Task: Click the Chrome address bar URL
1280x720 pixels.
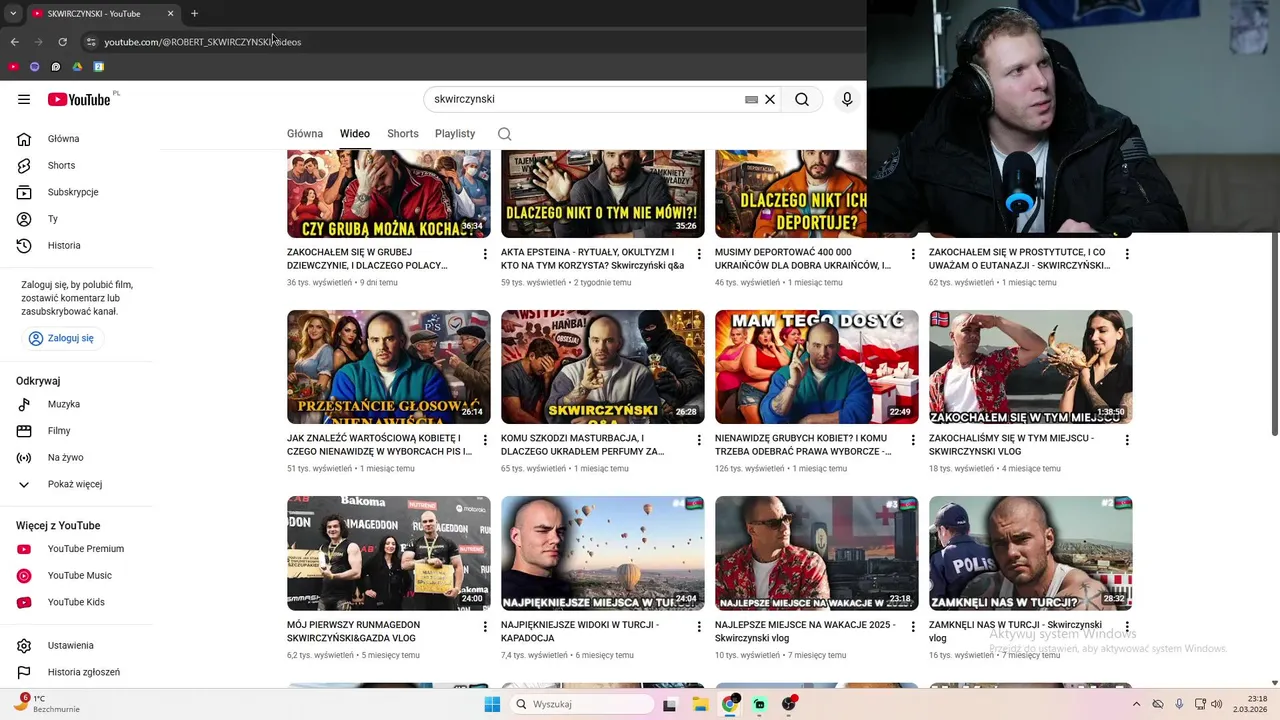Action: pos(203,42)
